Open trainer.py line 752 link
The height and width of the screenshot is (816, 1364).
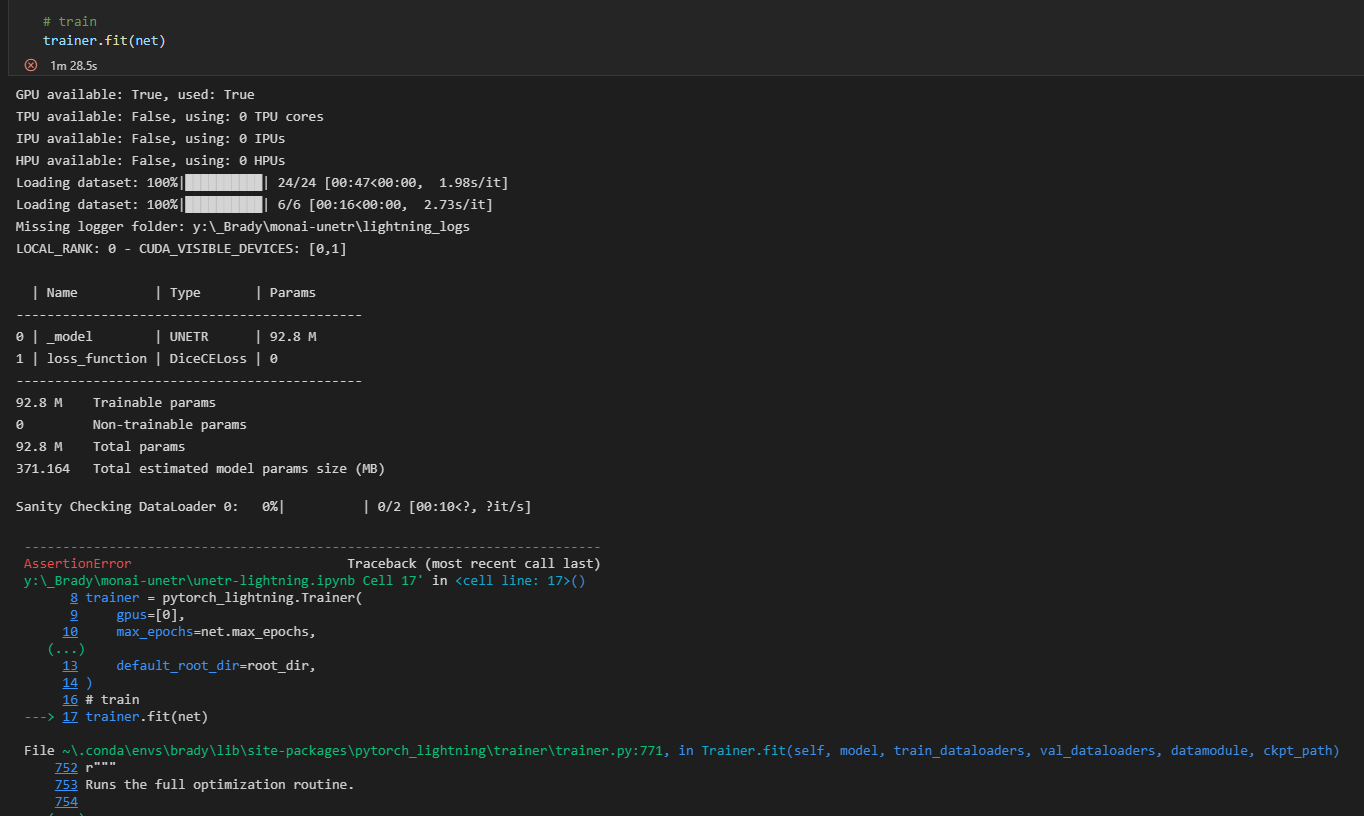point(66,768)
